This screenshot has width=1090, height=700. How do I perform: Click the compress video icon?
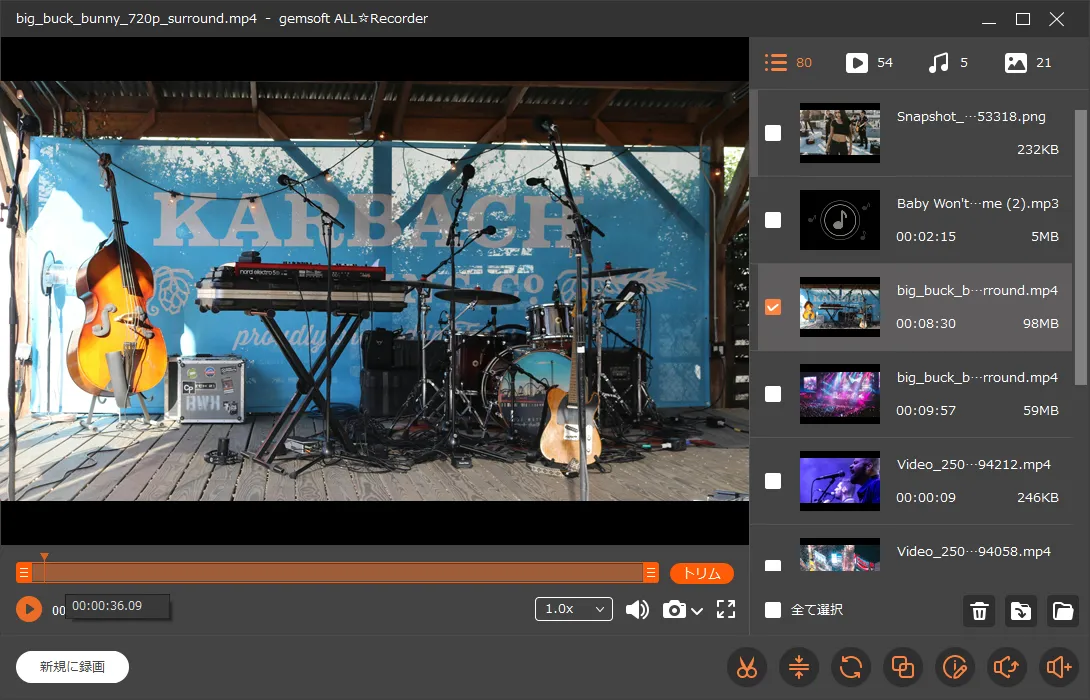798,668
